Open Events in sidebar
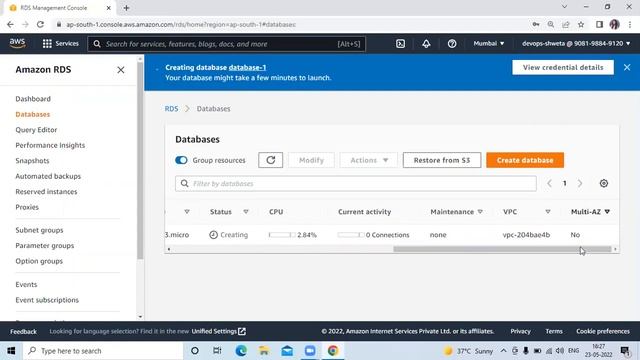 26,284
